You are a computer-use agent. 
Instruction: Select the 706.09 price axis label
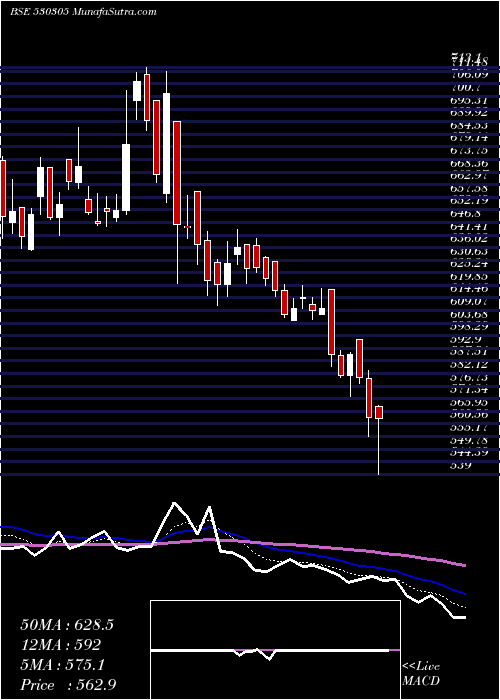(x=469, y=75)
